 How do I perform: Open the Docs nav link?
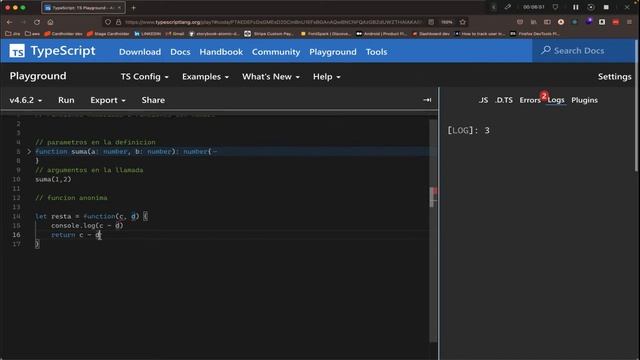[180, 52]
